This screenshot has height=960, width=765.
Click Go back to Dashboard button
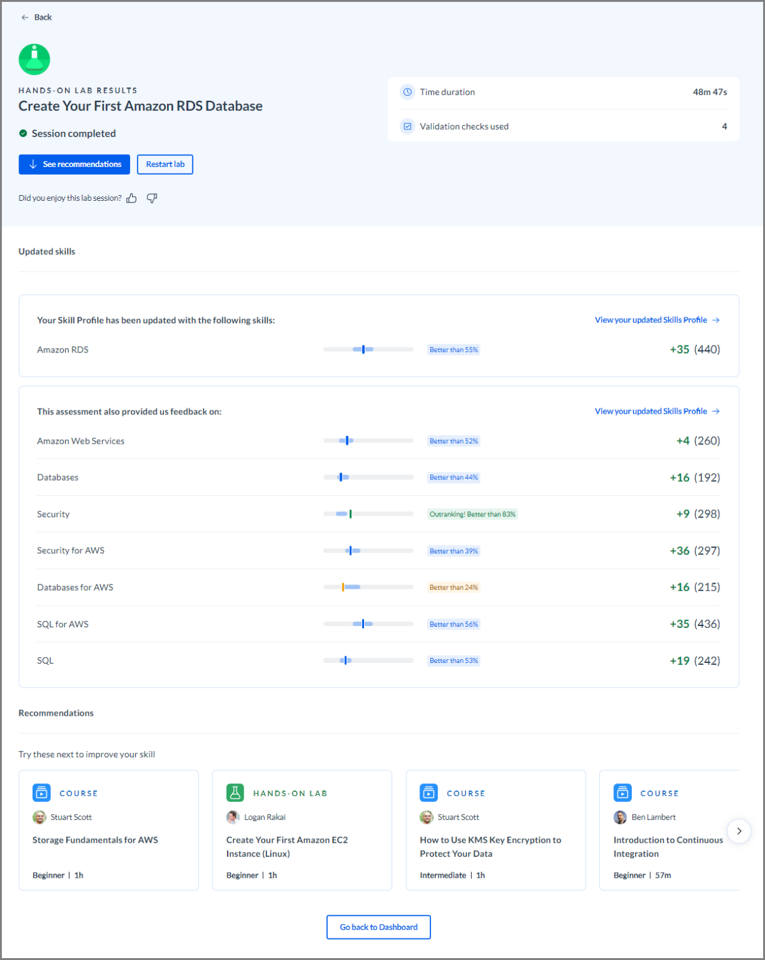(378, 927)
